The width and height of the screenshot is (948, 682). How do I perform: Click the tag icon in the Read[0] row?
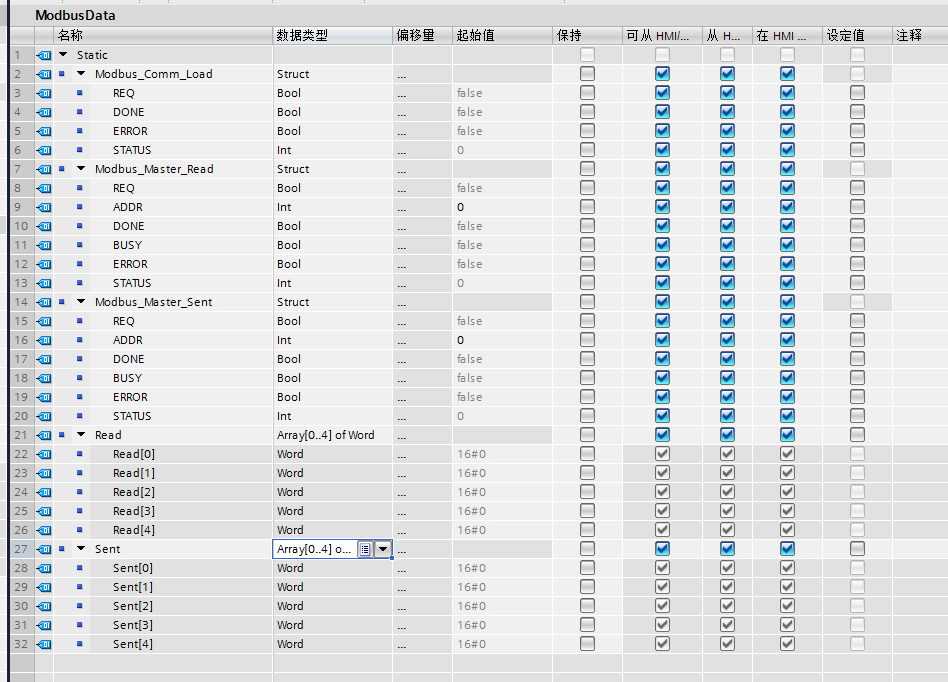click(44, 454)
